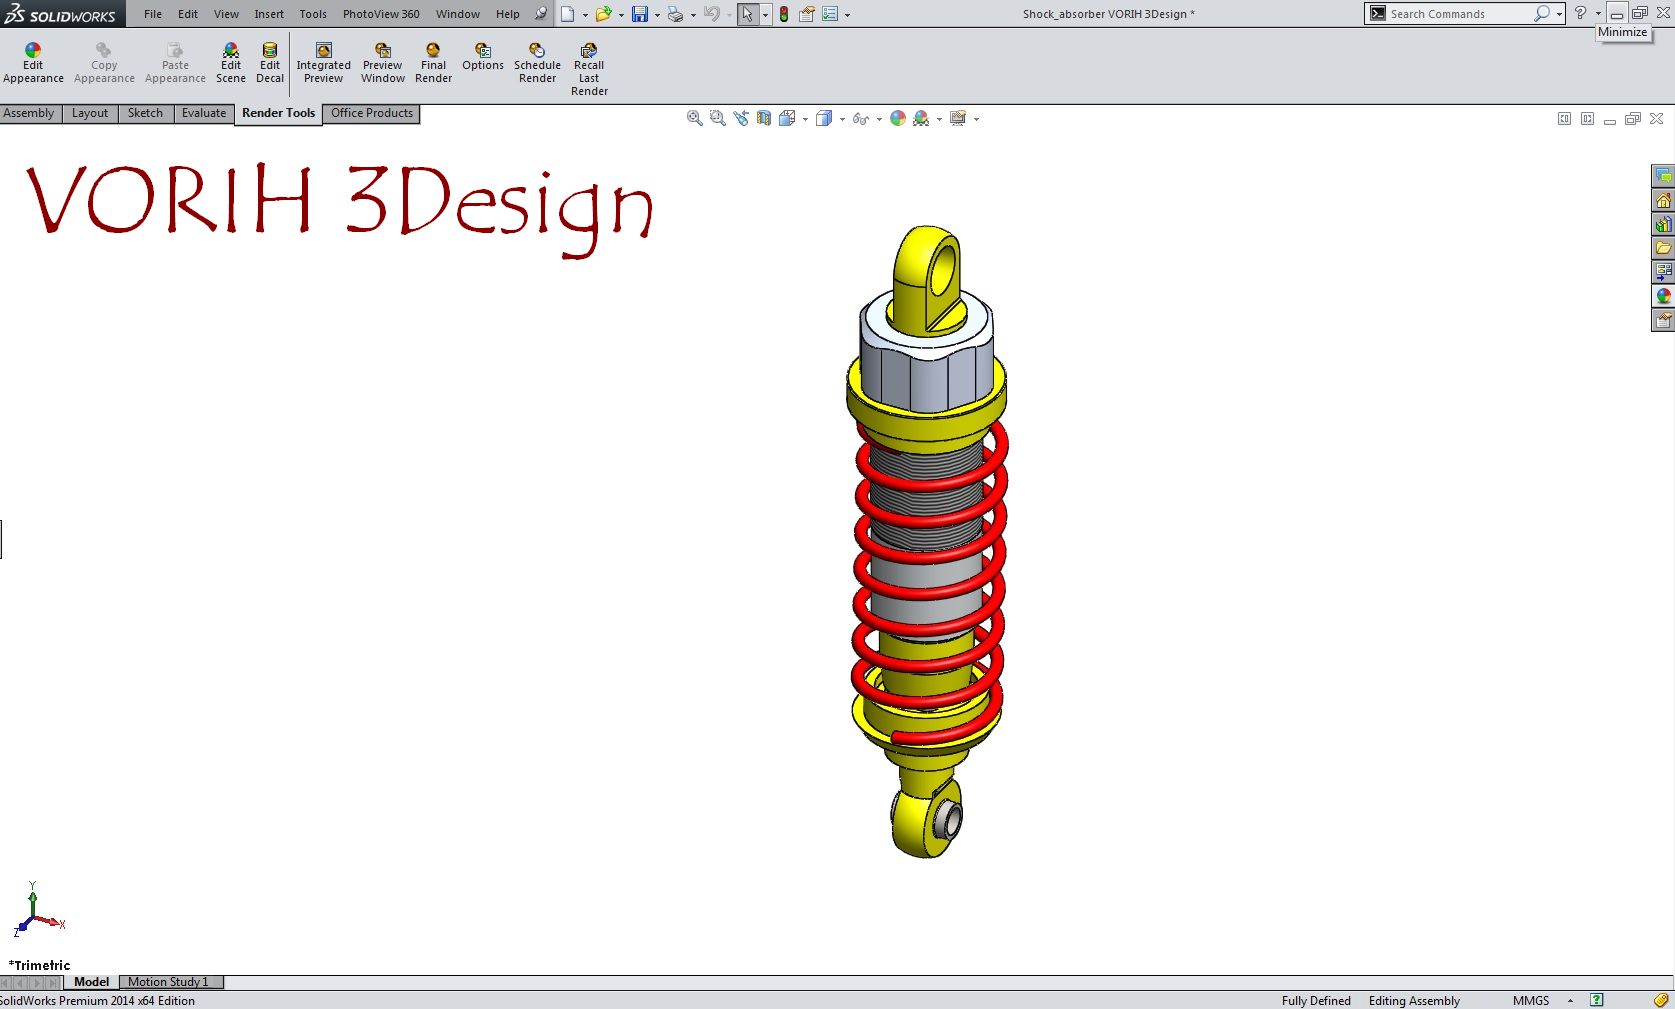Image resolution: width=1675 pixels, height=1009 pixels.
Task: Pin the menu bar with the pushpin
Action: click(x=541, y=14)
